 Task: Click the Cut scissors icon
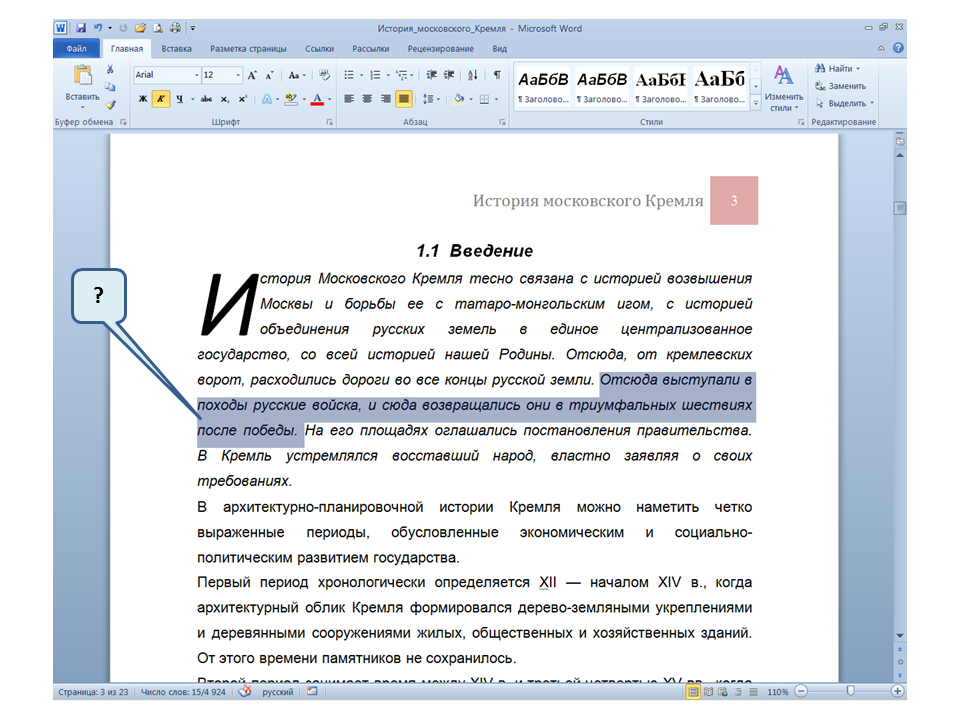tap(110, 71)
